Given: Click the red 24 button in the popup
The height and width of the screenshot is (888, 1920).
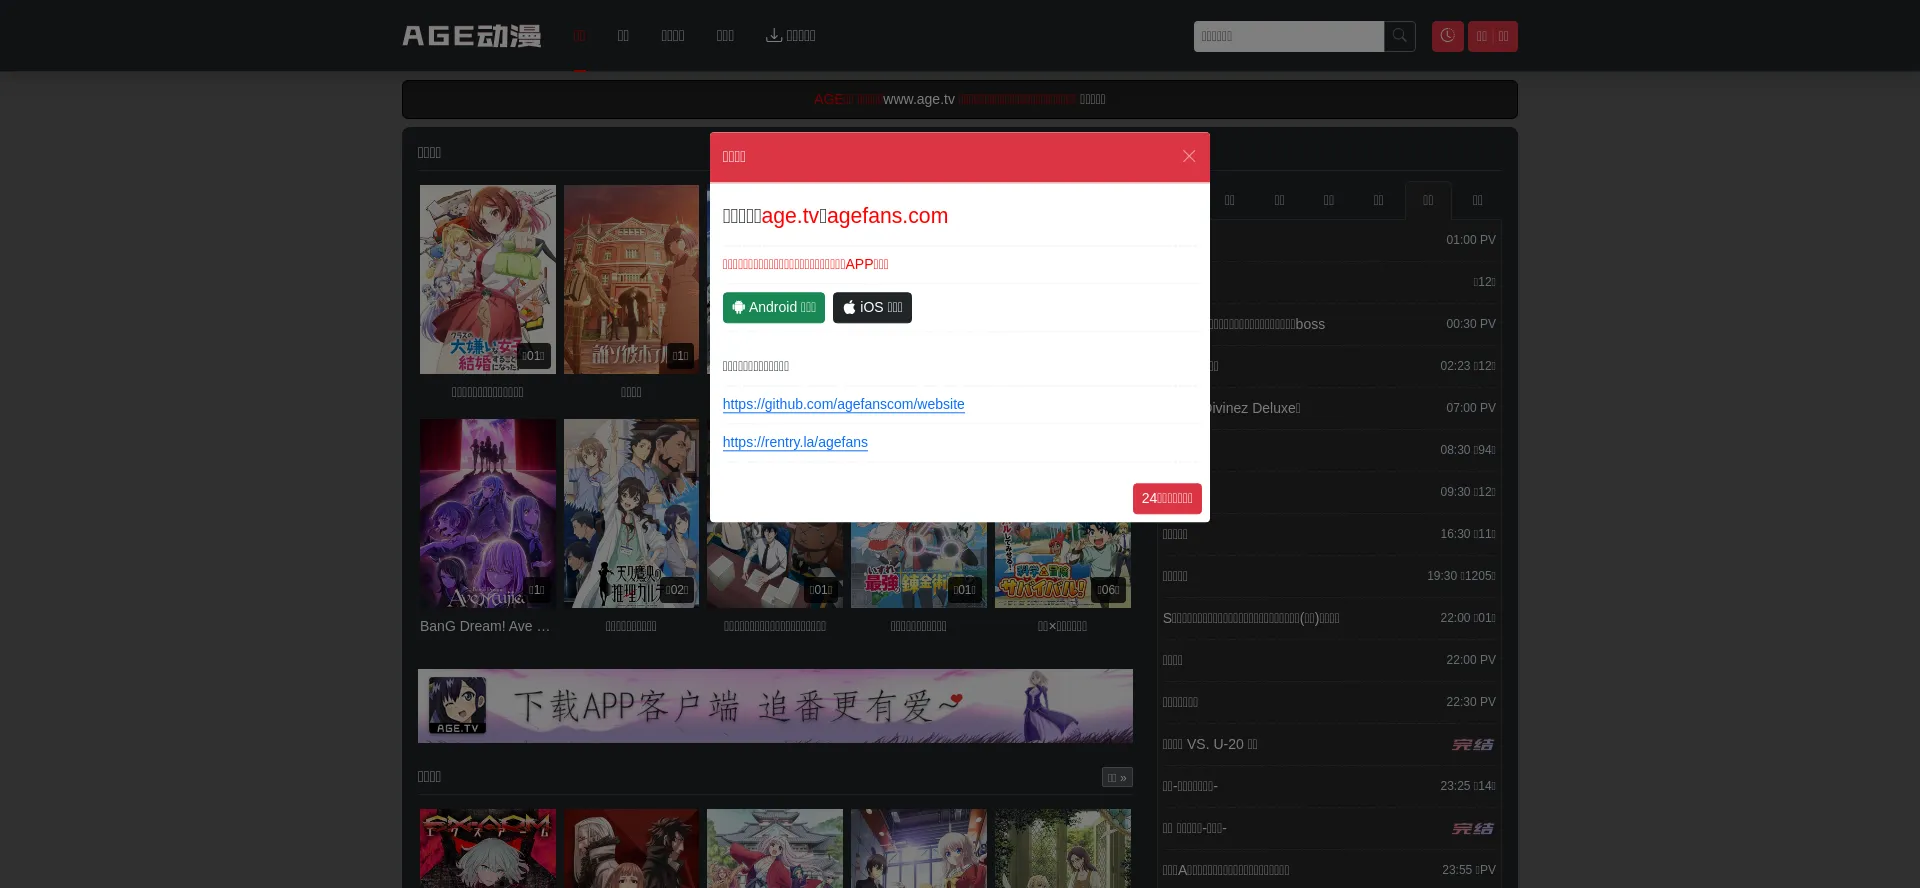Looking at the screenshot, I should (1167, 498).
